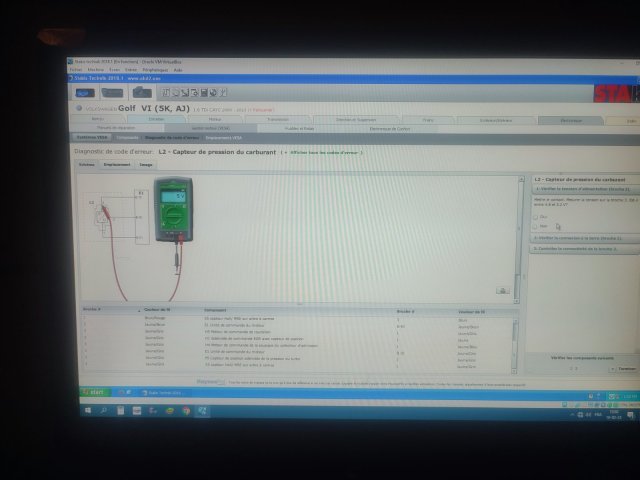Image resolution: width=640 pixels, height=480 pixels.
Task: Open dropdown beside Terminer button
Action: (612, 369)
